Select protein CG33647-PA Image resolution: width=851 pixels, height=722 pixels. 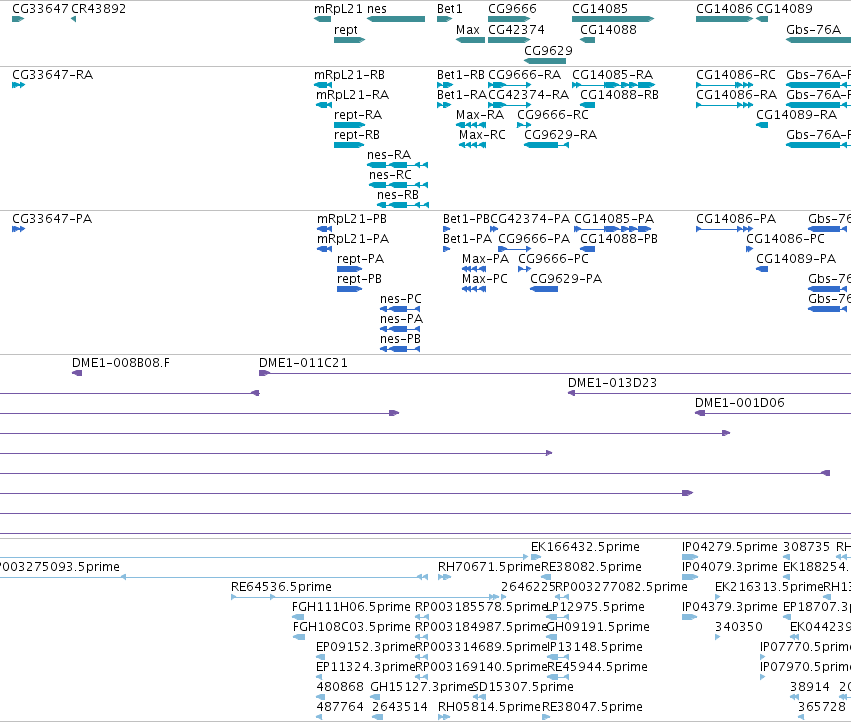52,219
